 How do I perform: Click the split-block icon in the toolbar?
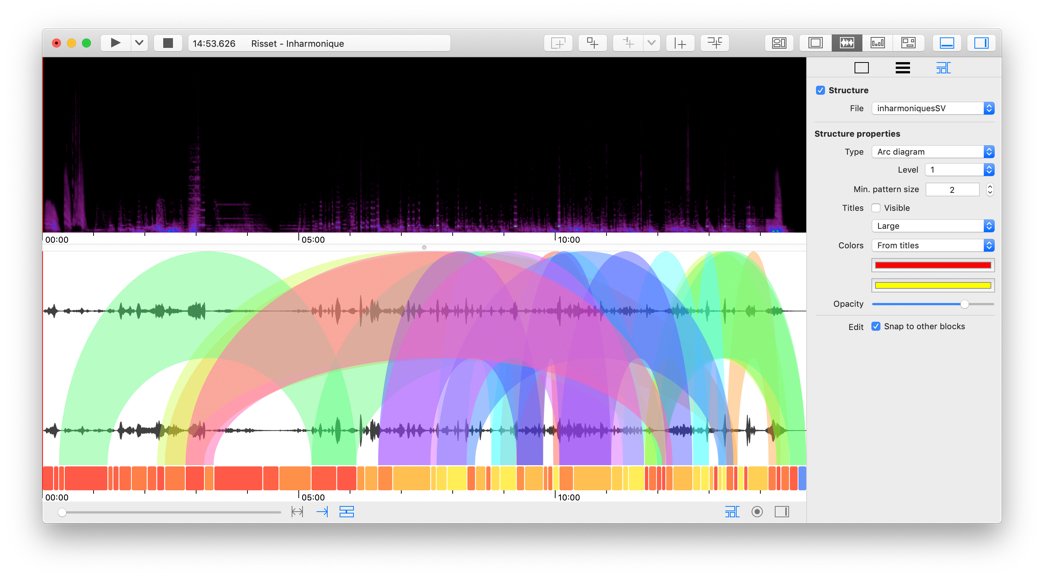[714, 43]
